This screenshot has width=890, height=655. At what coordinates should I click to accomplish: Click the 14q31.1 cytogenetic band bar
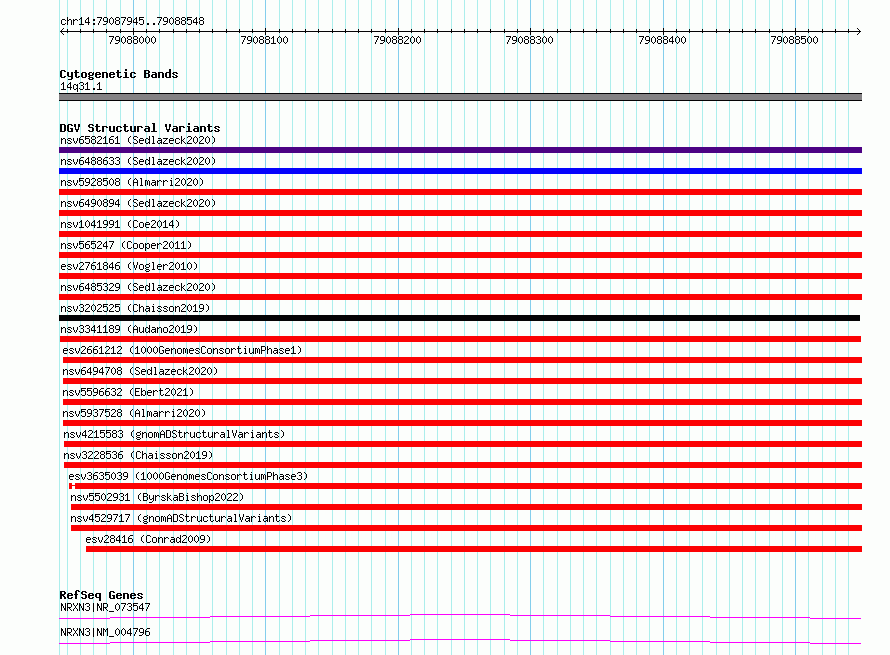point(460,97)
